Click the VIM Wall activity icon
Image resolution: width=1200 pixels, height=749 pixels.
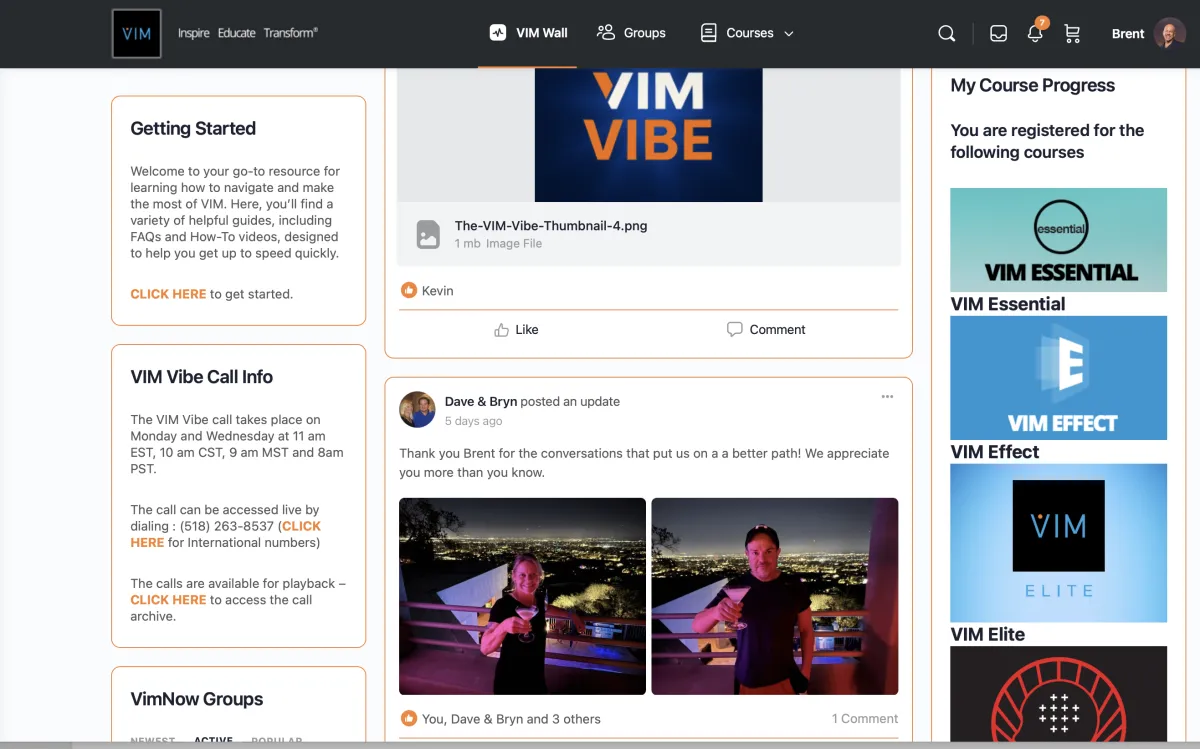coord(498,33)
